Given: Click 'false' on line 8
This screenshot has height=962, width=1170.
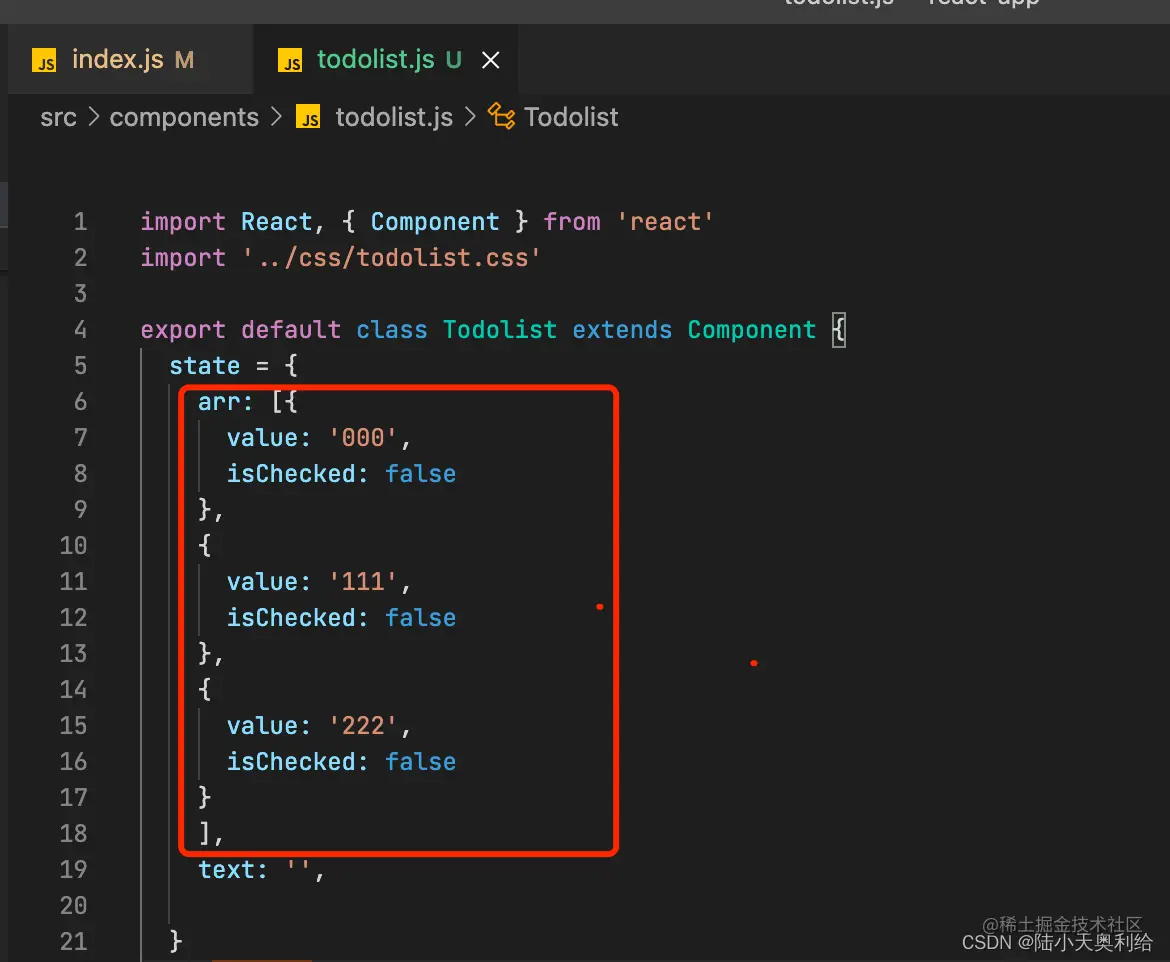Looking at the screenshot, I should tap(420, 474).
